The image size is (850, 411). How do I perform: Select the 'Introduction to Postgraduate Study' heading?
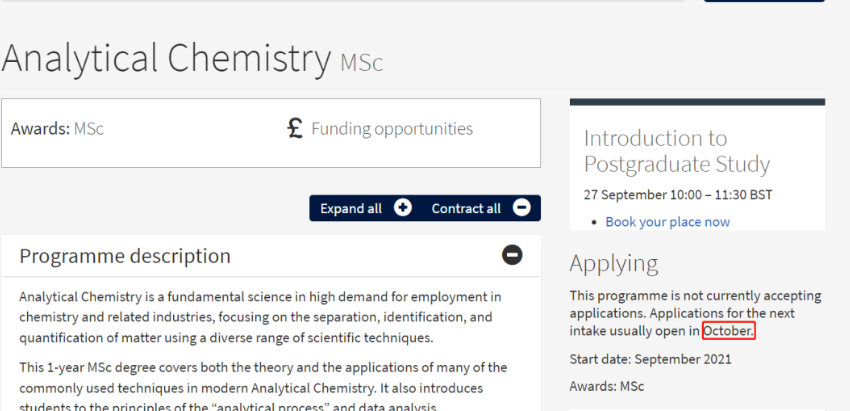point(676,151)
